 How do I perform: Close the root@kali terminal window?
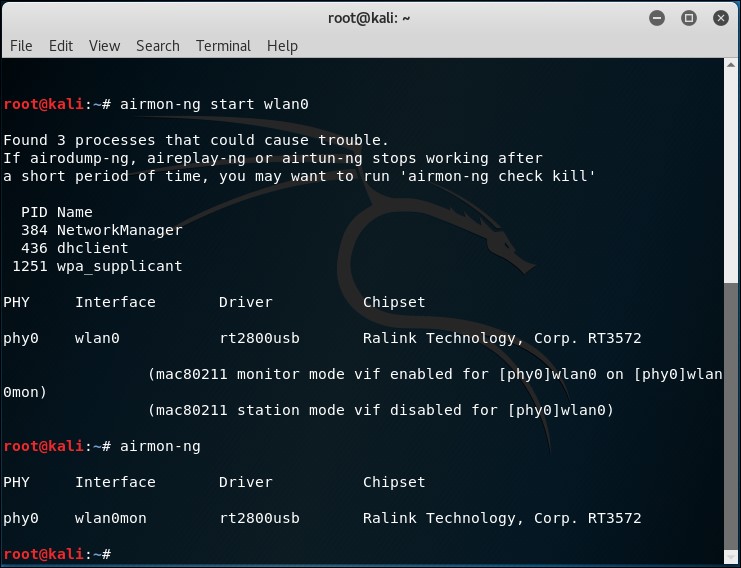[721, 18]
